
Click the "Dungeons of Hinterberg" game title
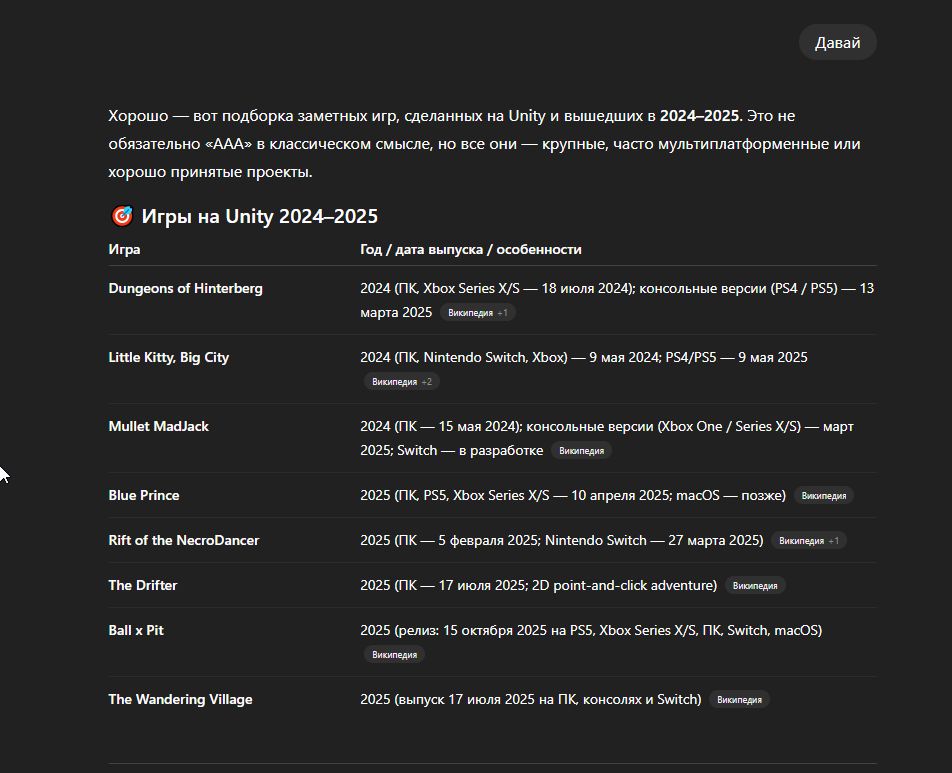point(185,288)
